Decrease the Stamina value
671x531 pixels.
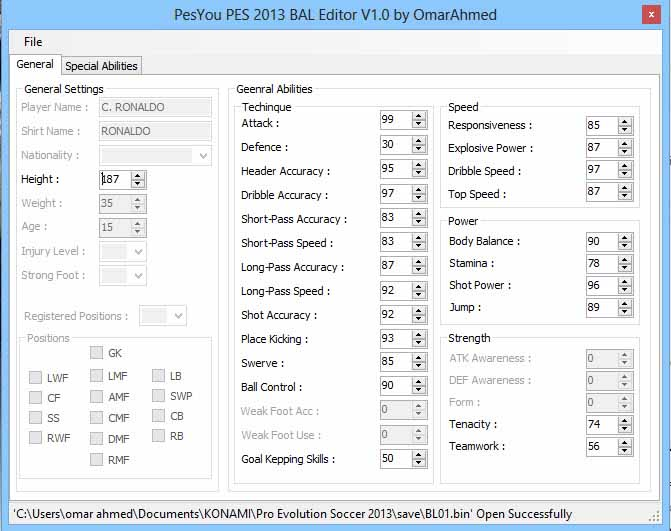625,267
